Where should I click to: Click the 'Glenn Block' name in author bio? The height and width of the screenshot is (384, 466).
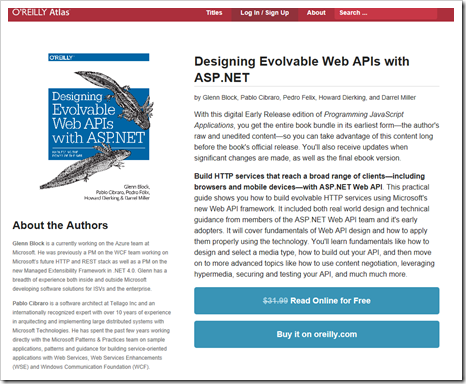(x=28, y=243)
